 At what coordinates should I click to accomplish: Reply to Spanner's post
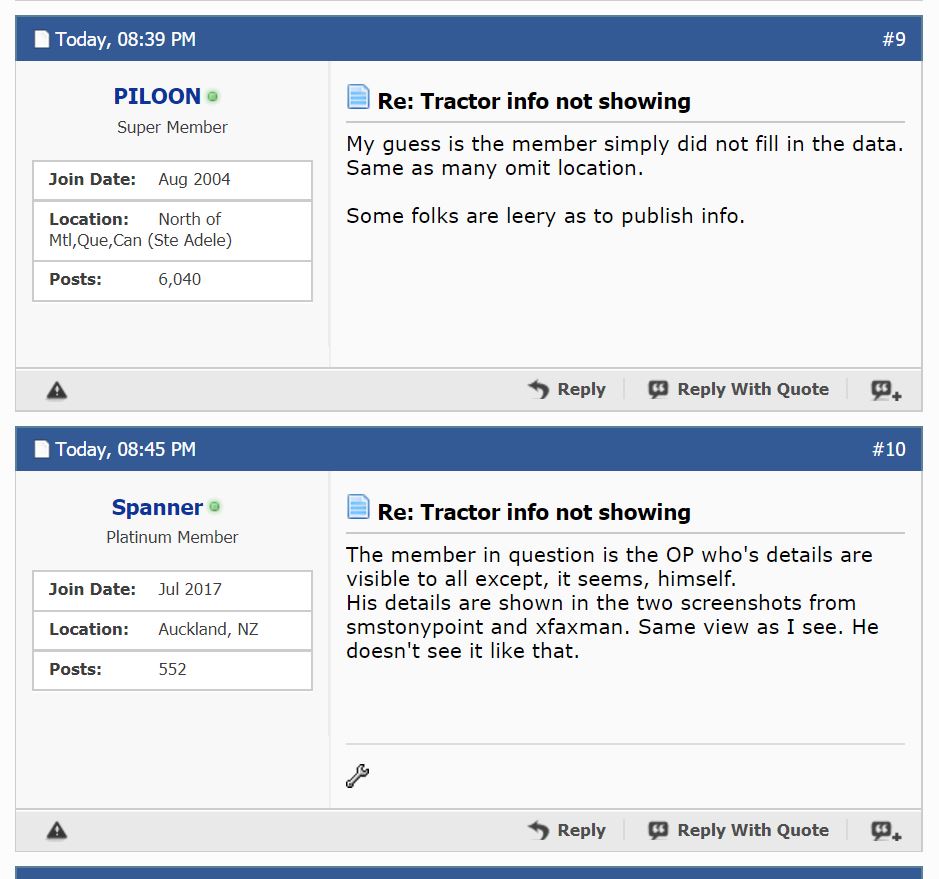coord(567,830)
